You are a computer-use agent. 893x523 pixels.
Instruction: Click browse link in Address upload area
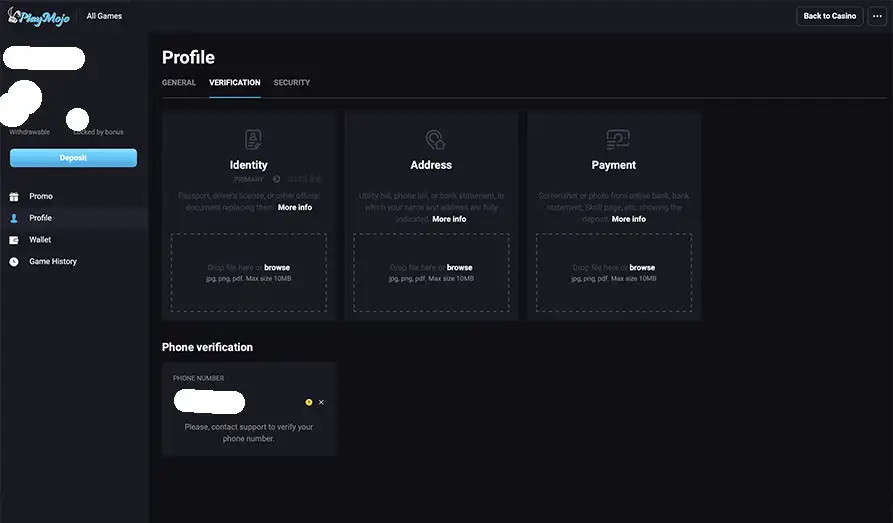pos(460,268)
